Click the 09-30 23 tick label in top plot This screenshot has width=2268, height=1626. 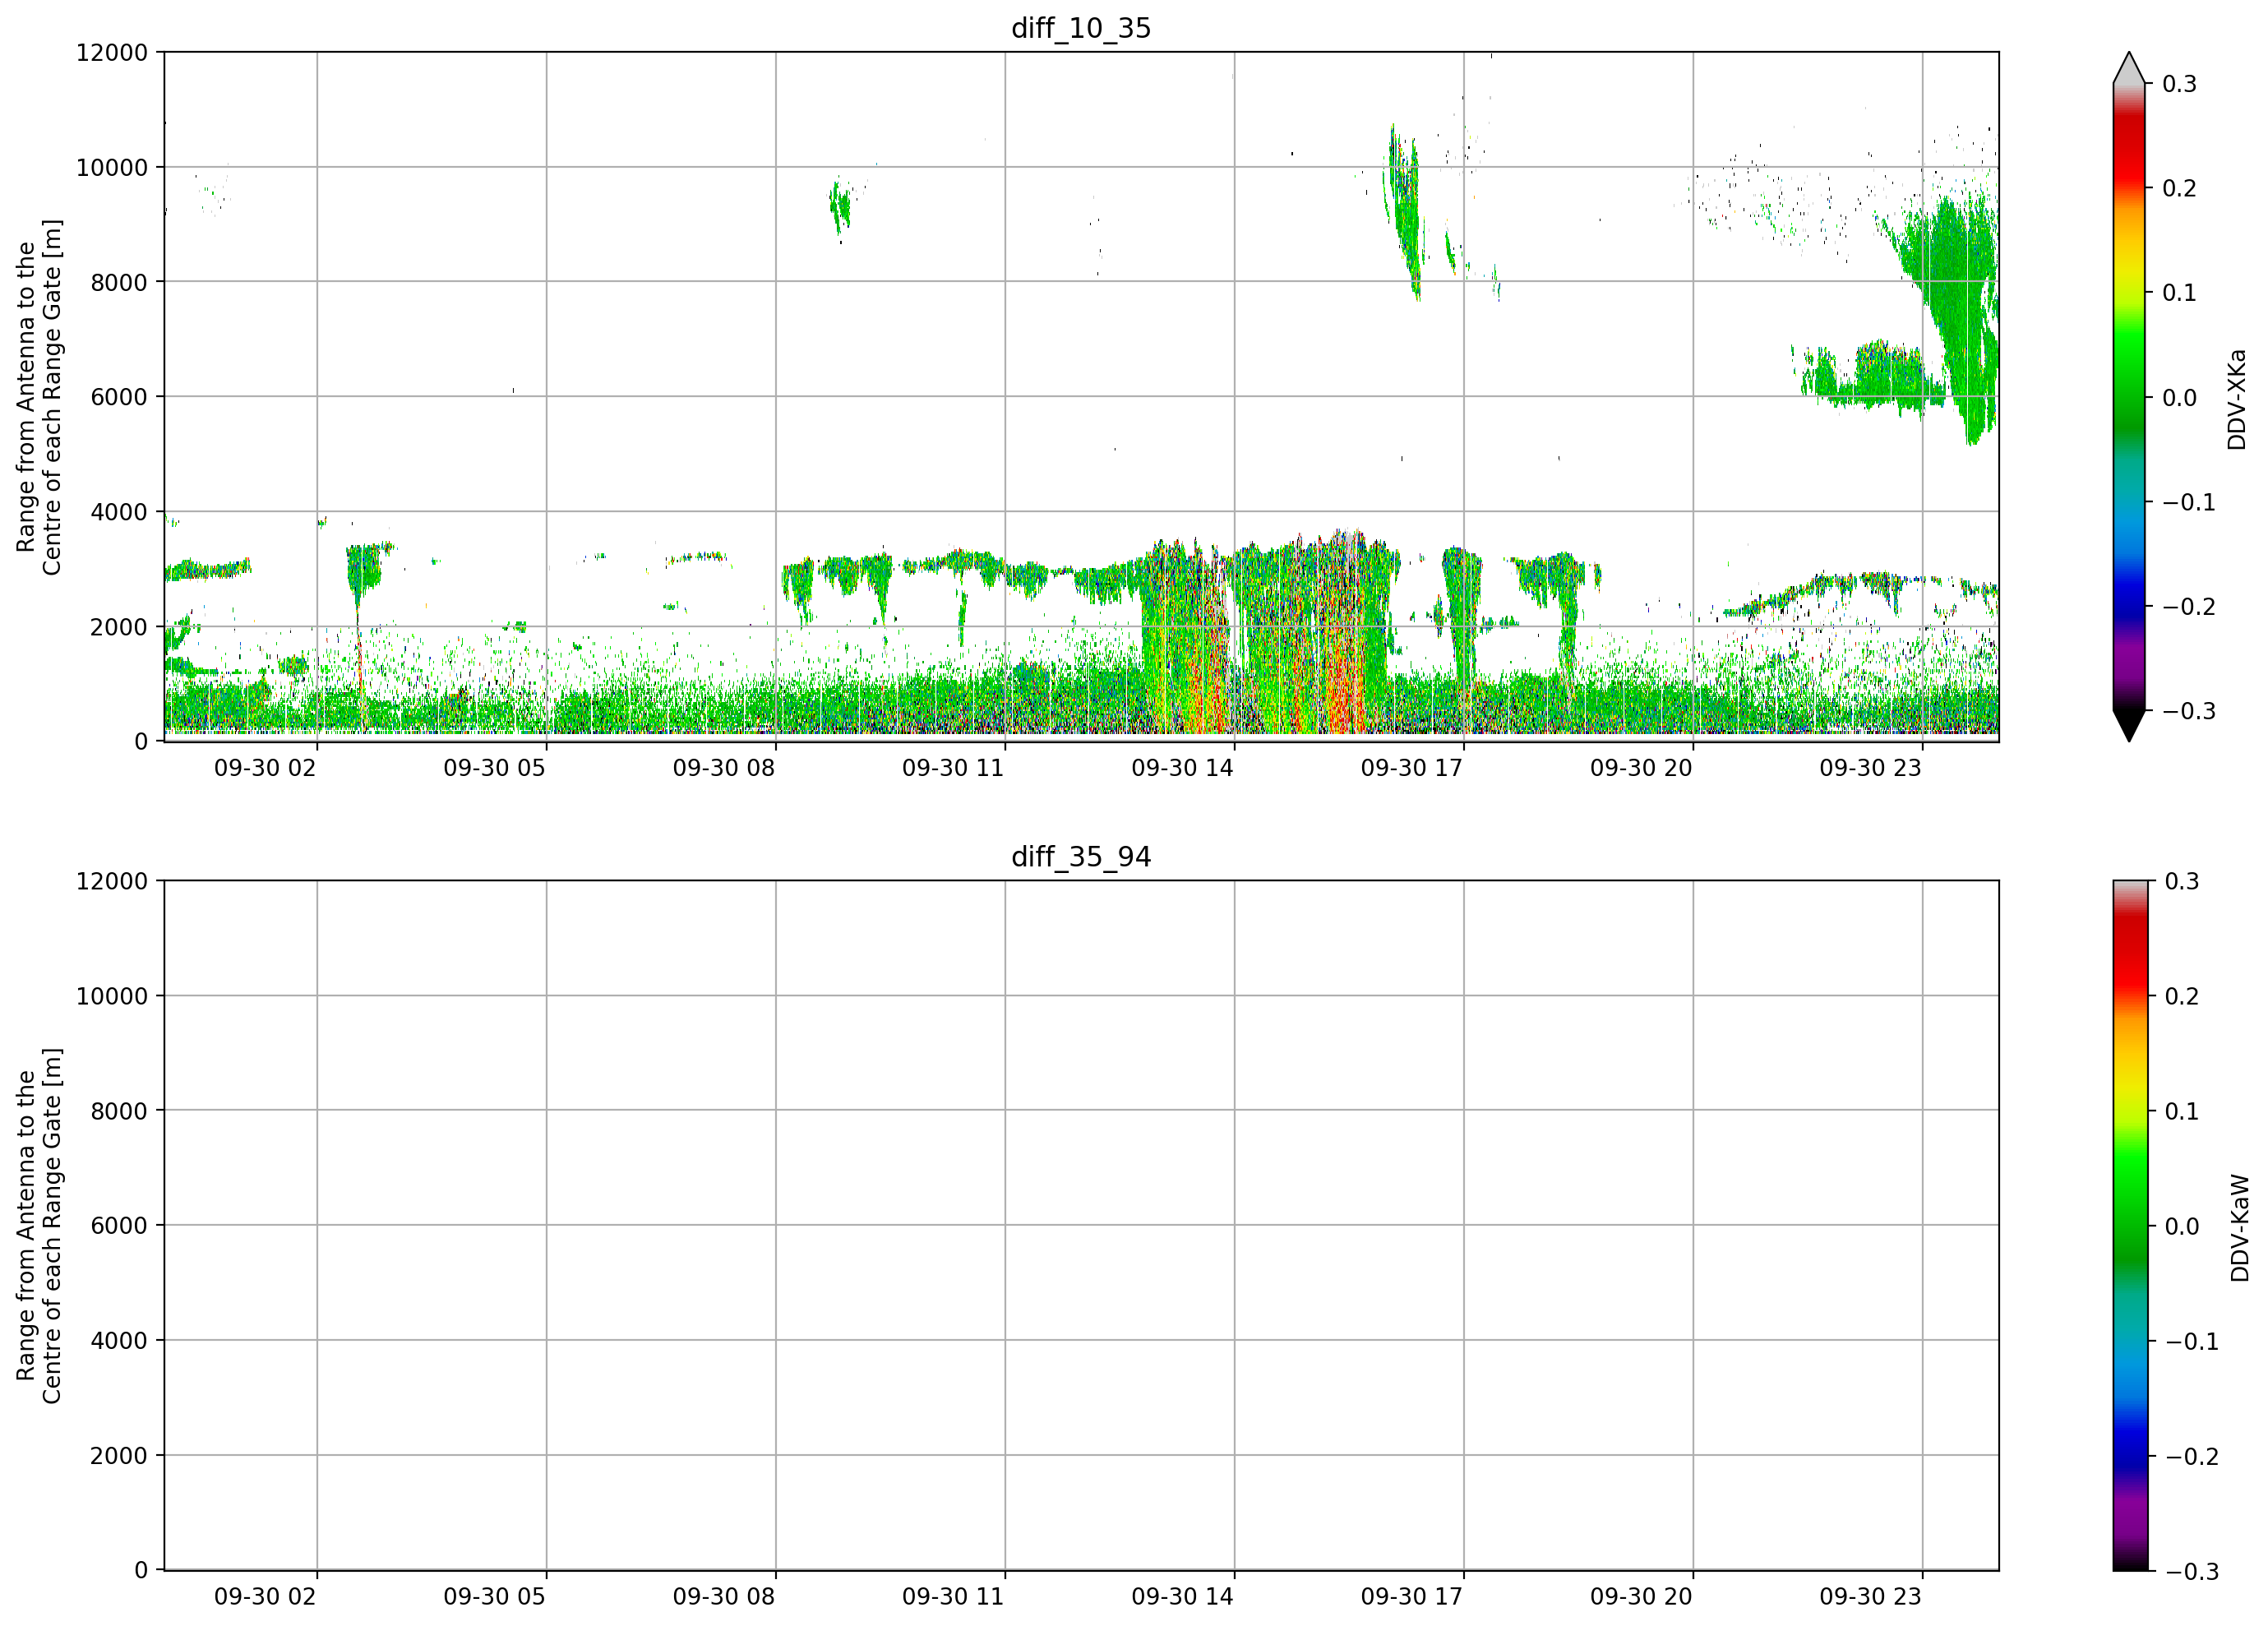point(1870,768)
